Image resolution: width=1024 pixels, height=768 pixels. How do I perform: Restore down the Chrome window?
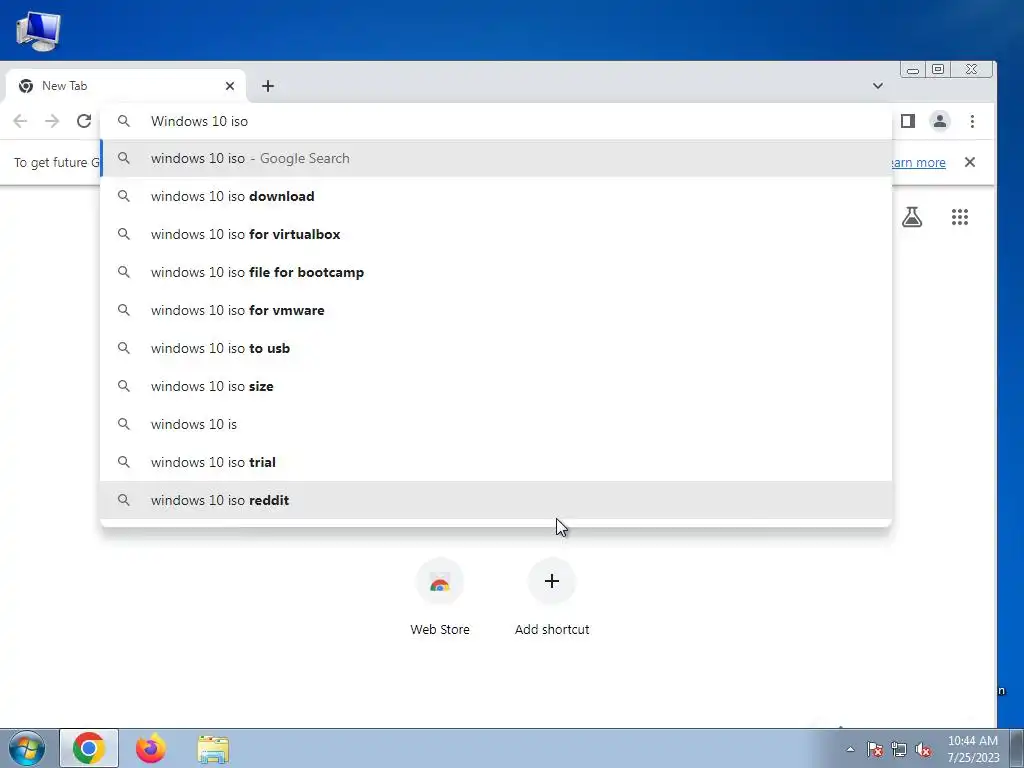click(x=938, y=69)
